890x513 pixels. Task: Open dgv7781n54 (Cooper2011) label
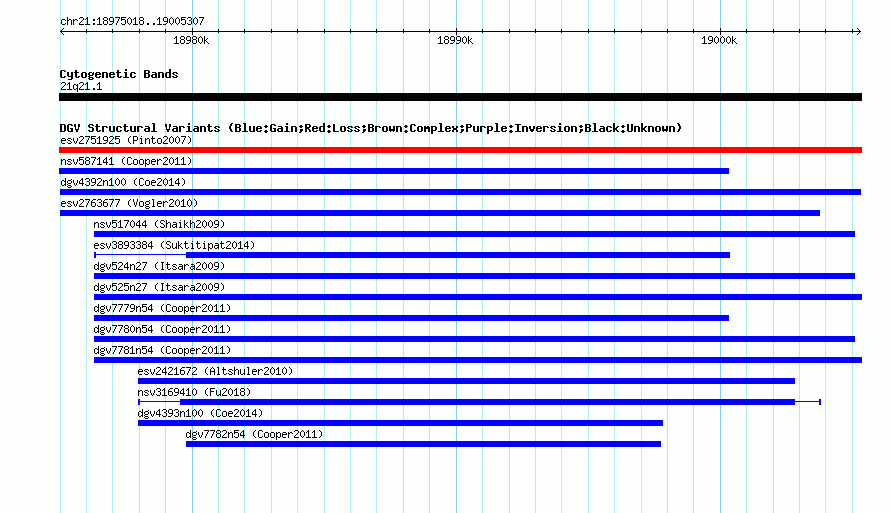(162, 350)
